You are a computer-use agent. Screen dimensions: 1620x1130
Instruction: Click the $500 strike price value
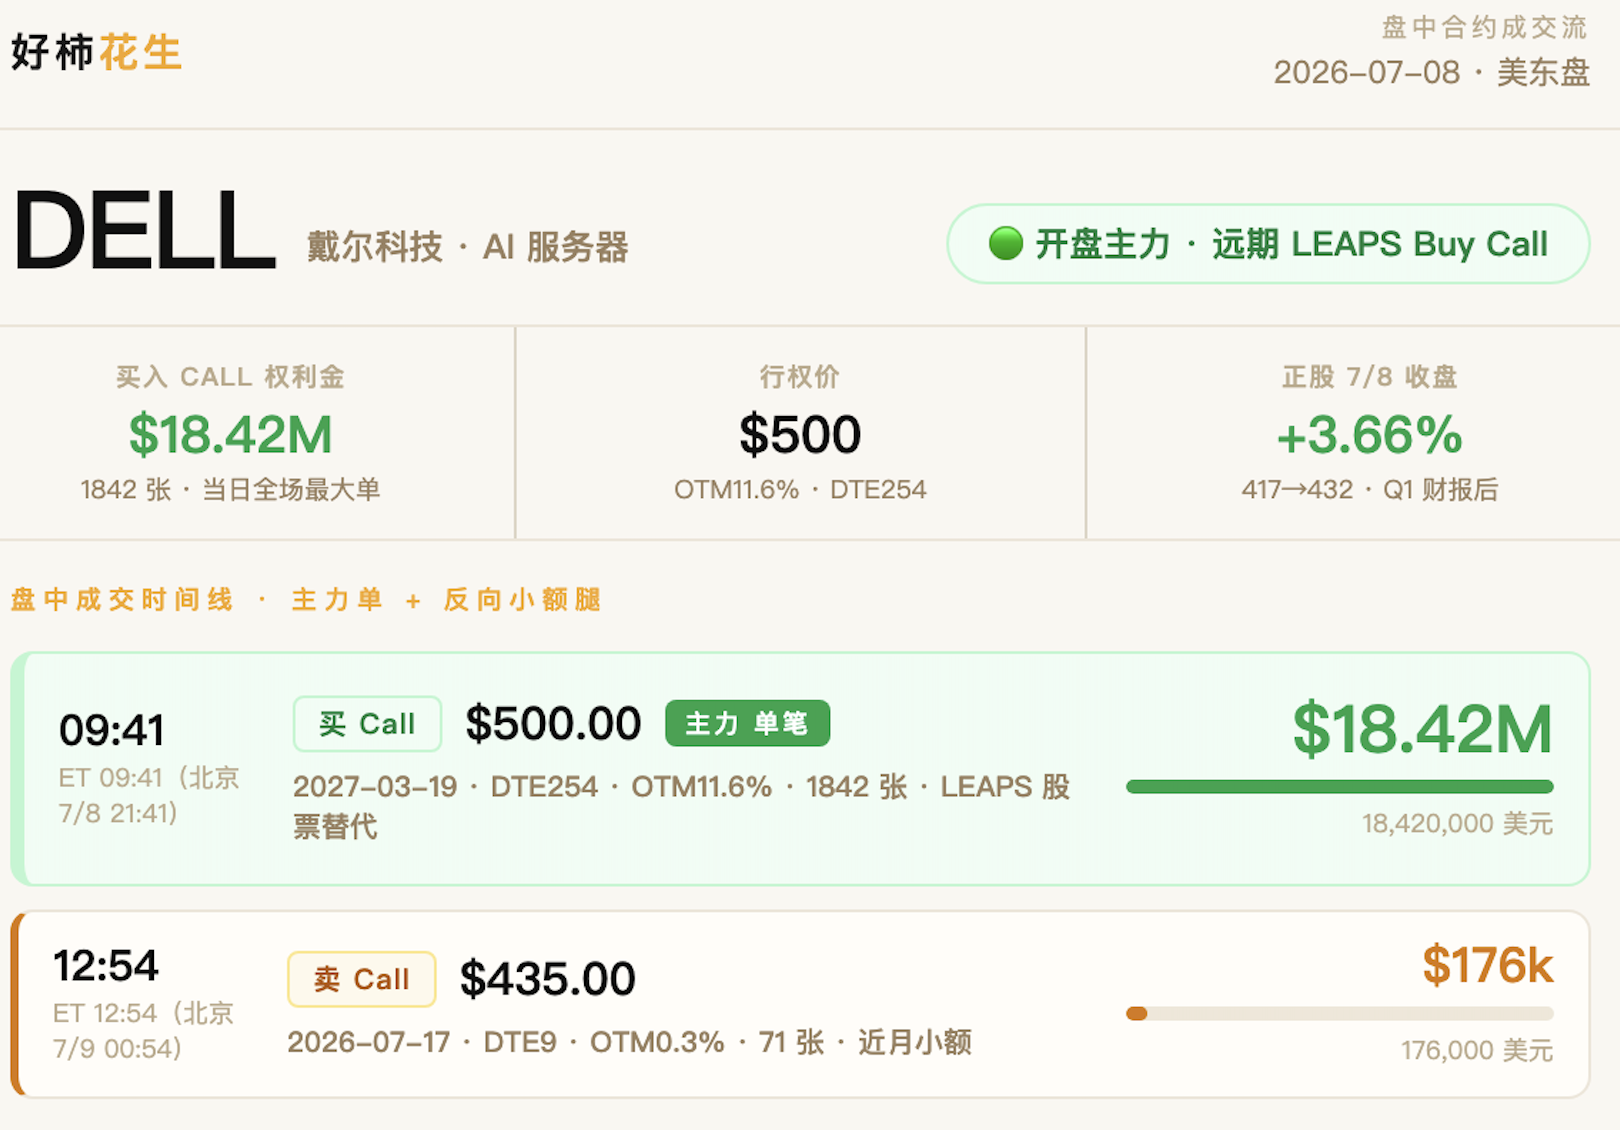coord(800,434)
